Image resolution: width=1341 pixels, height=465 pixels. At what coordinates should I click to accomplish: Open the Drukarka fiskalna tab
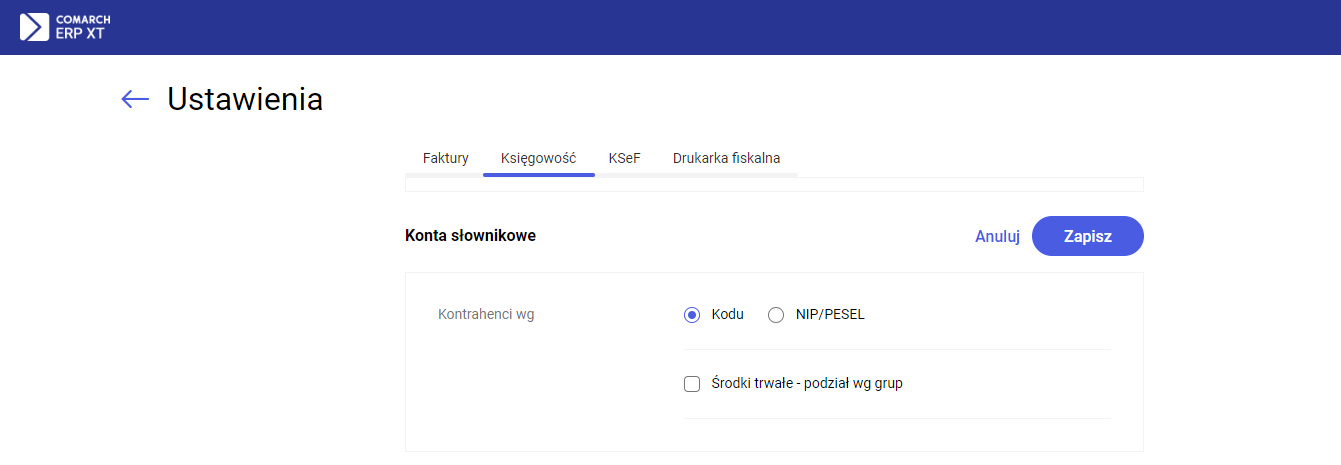click(x=726, y=158)
